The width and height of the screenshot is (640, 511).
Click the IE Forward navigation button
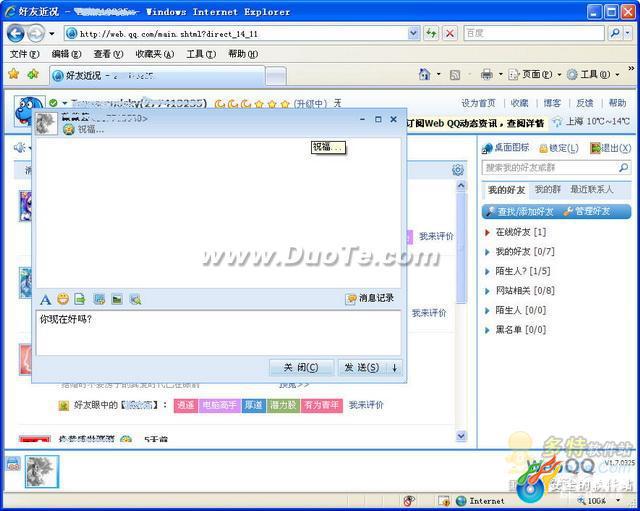point(36,33)
